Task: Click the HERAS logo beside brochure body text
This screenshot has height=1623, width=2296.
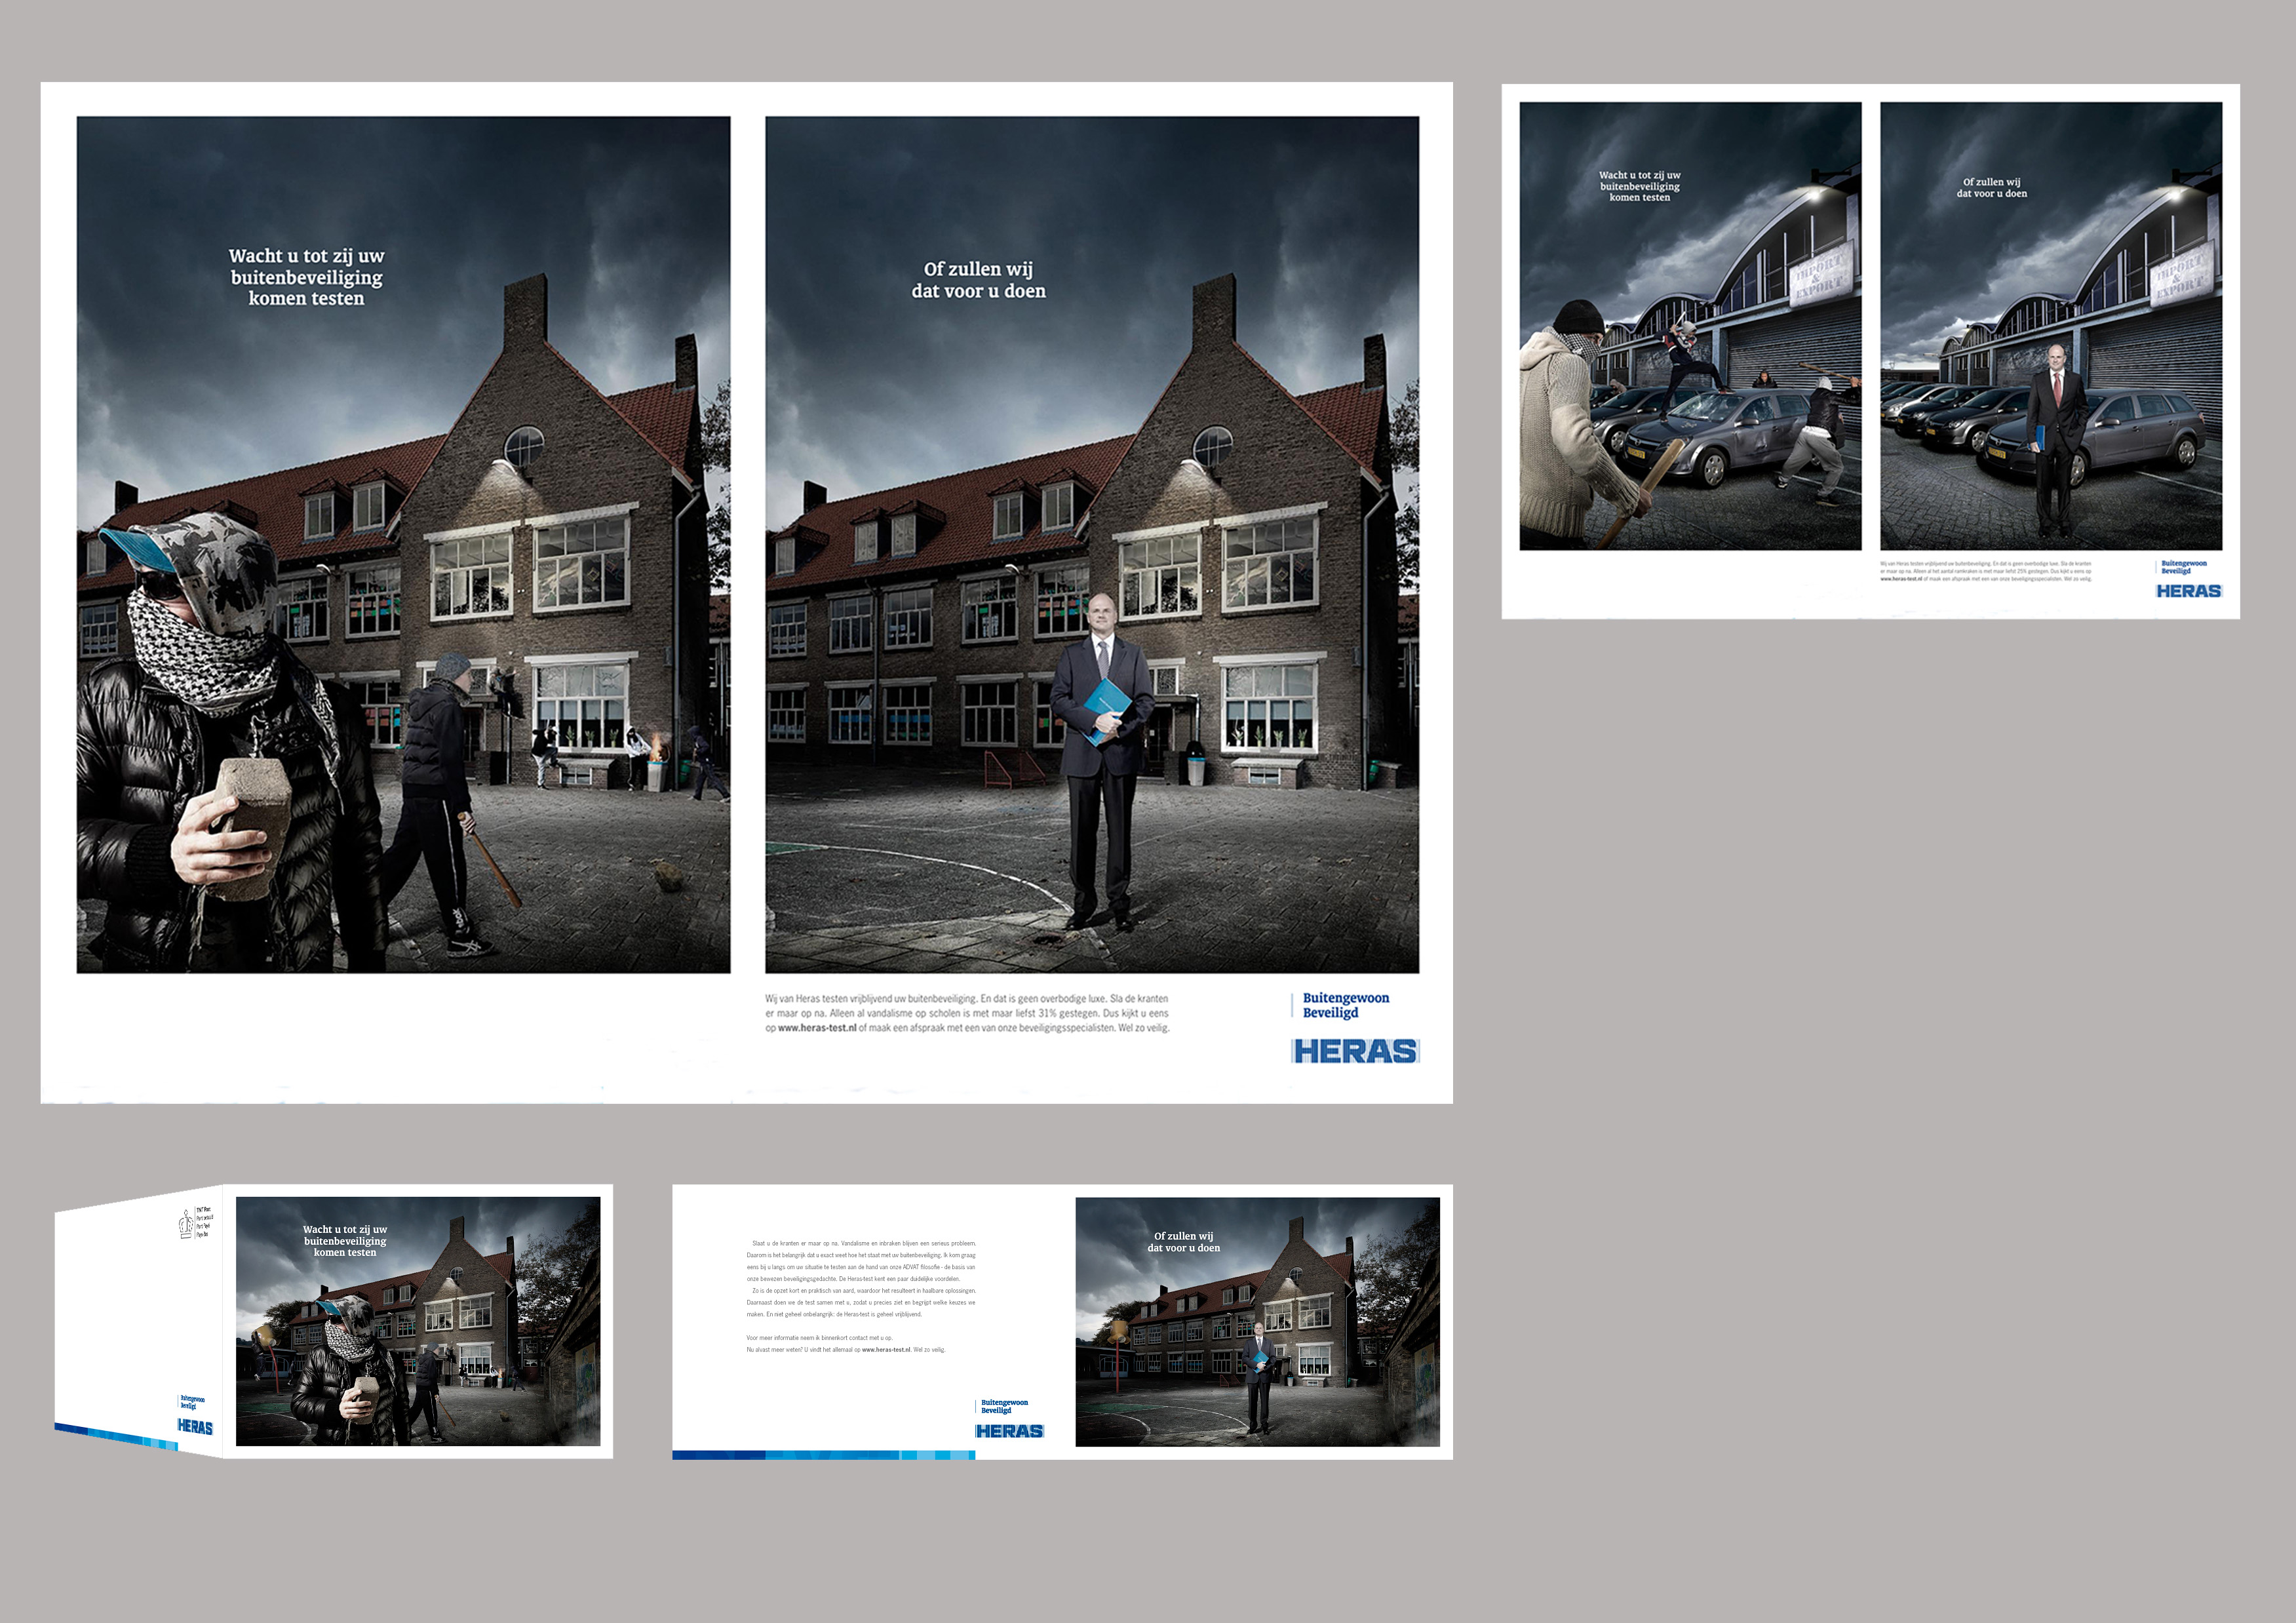Action: point(1009,1431)
